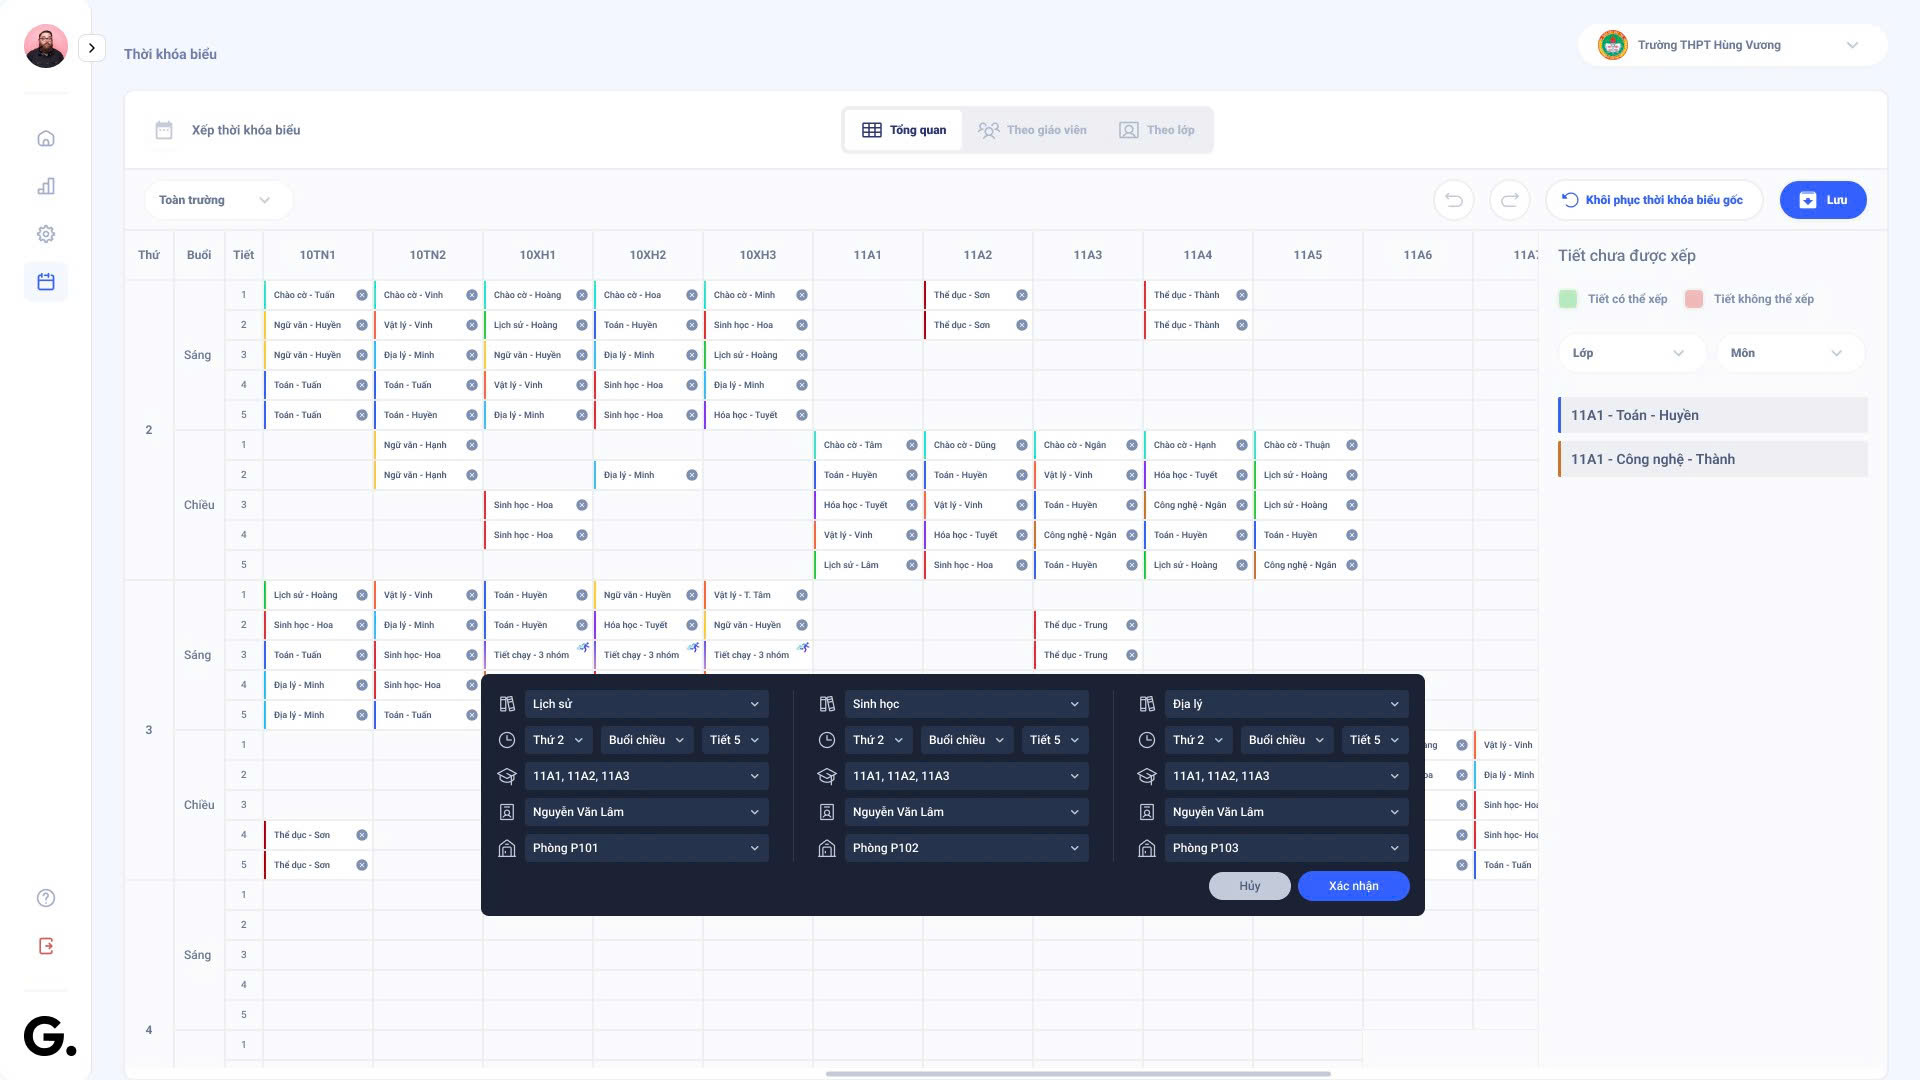Select the timetable calendar icon in sidebar
This screenshot has width=1920, height=1080.
click(x=46, y=282)
